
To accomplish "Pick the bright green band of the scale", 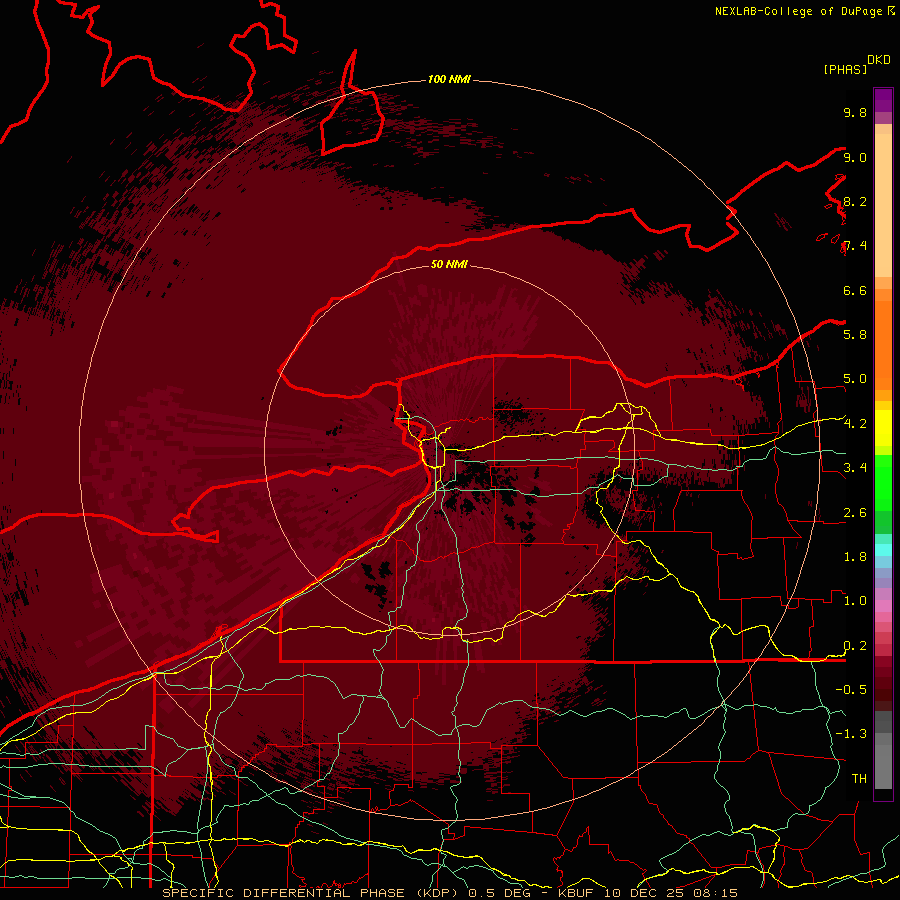I will (883, 482).
